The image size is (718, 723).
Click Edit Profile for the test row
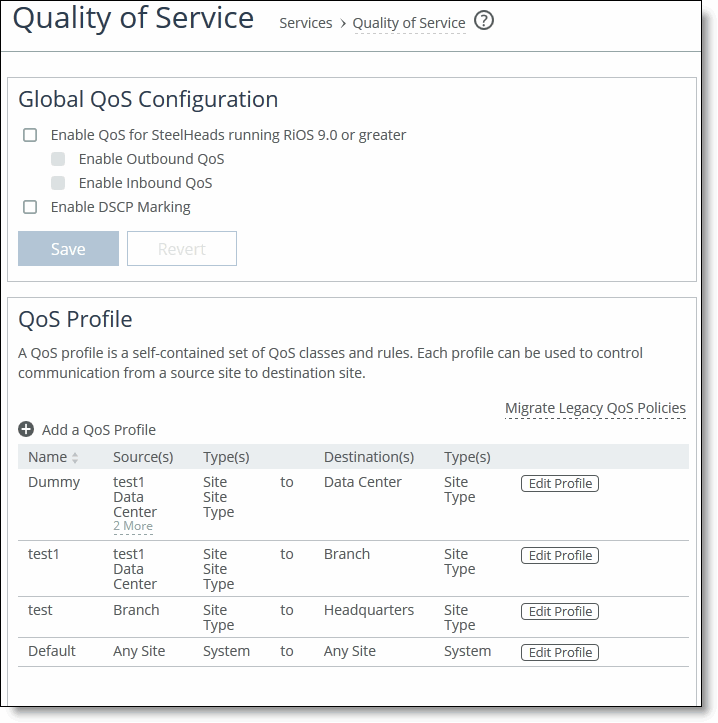pos(559,612)
